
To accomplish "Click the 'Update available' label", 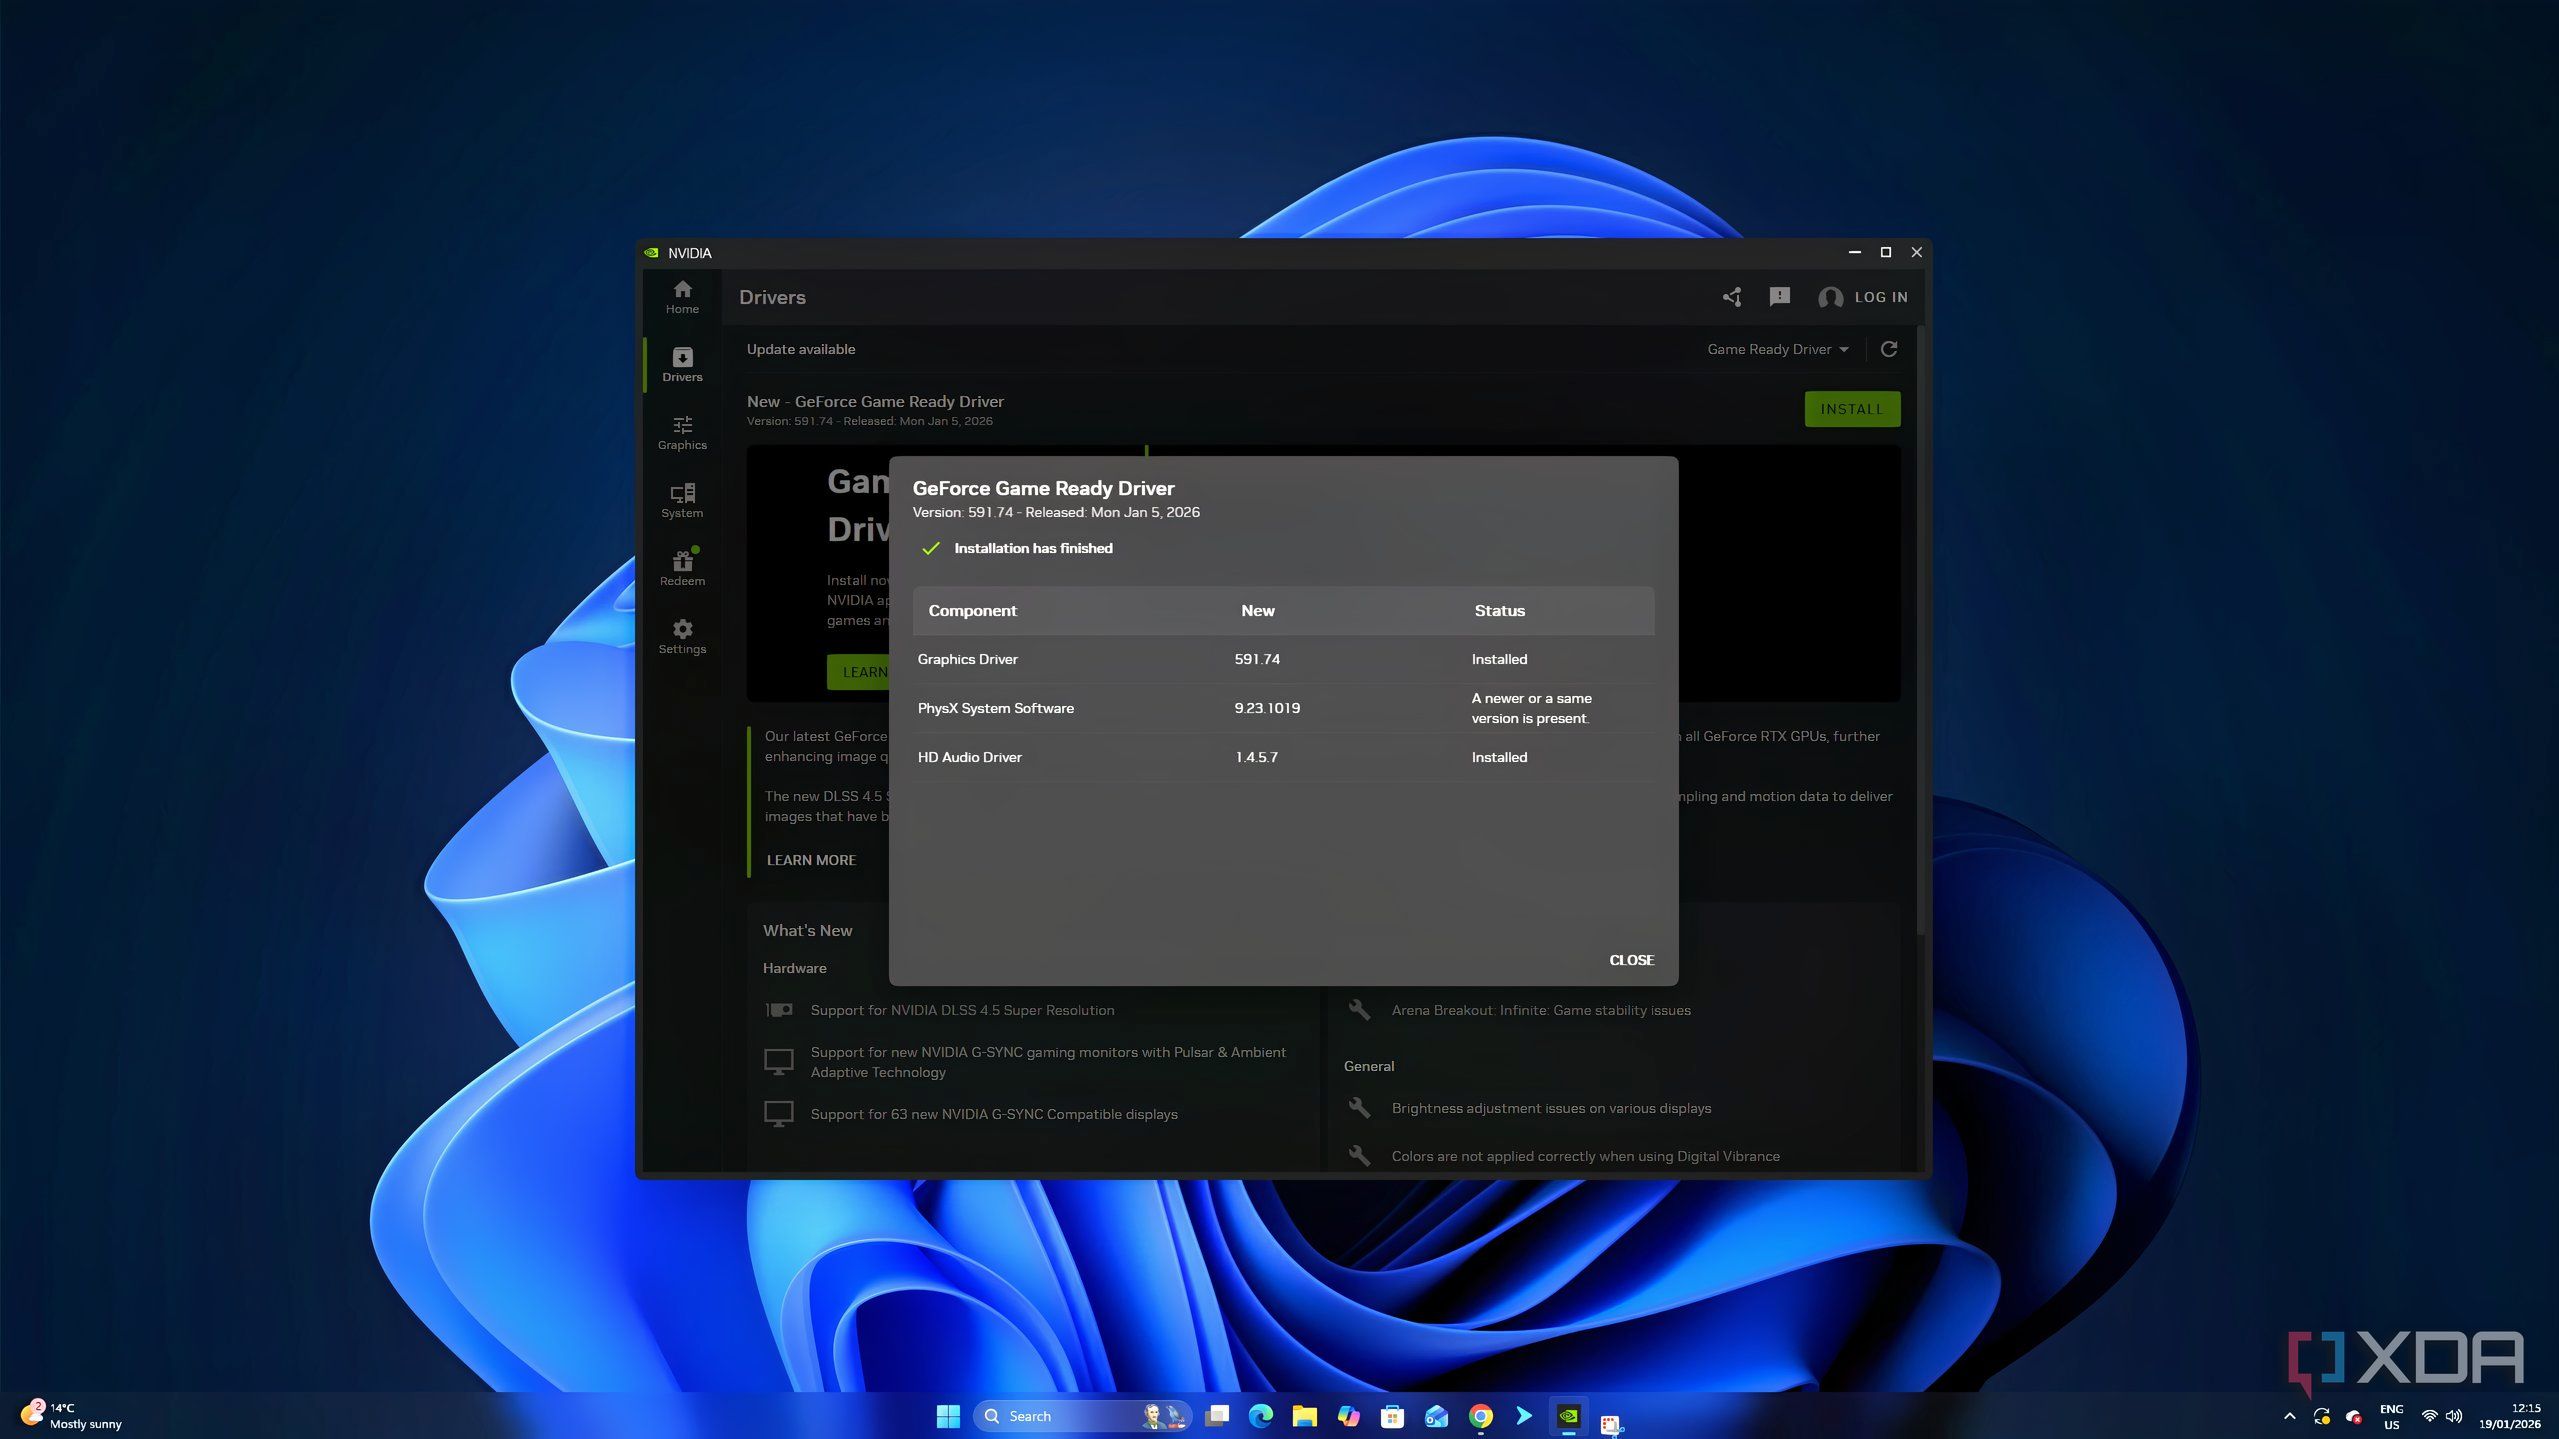I will pos(800,349).
